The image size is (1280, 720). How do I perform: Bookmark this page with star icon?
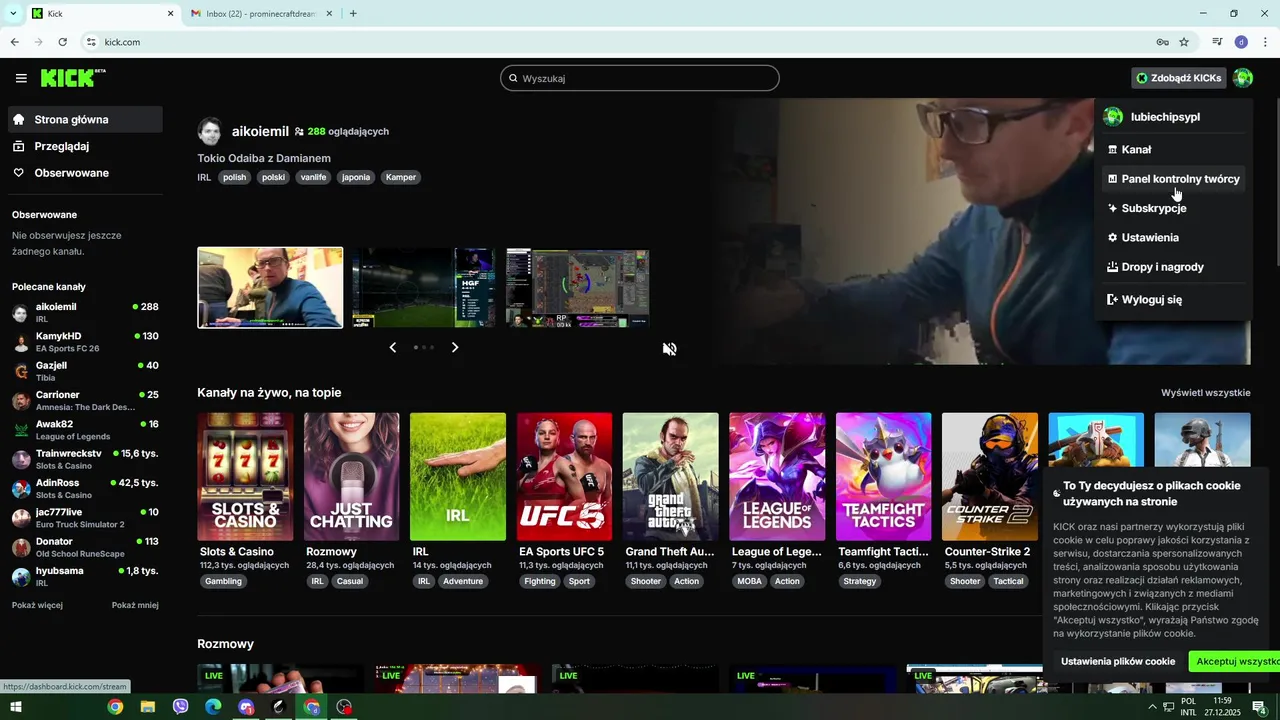1184,42
